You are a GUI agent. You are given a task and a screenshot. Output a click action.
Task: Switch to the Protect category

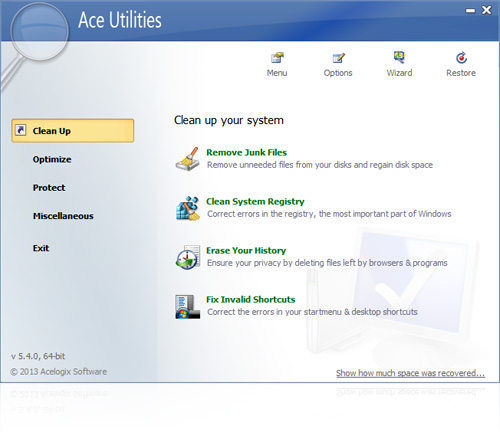point(49,188)
